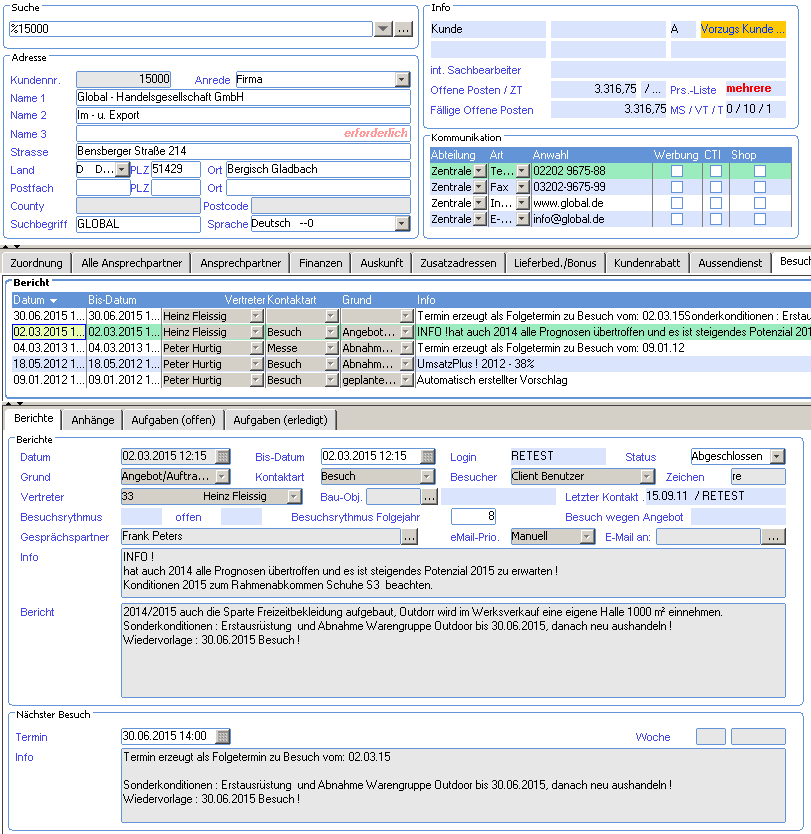The height and width of the screenshot is (834, 811).
Task: Switch to the Finanzen tab
Action: [320, 263]
